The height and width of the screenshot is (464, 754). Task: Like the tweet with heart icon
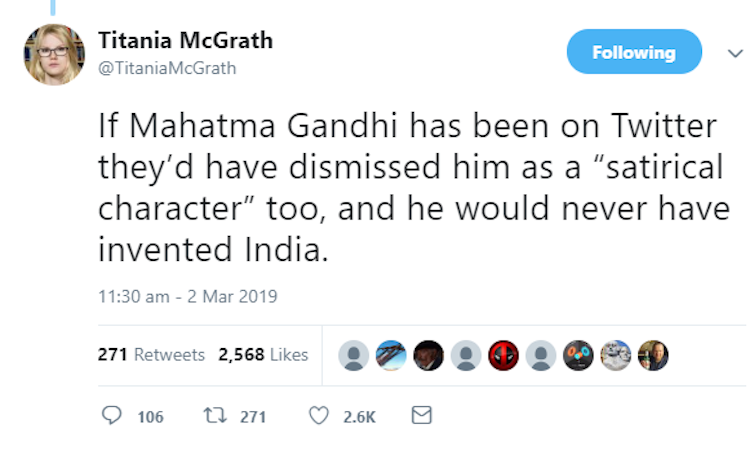point(319,416)
